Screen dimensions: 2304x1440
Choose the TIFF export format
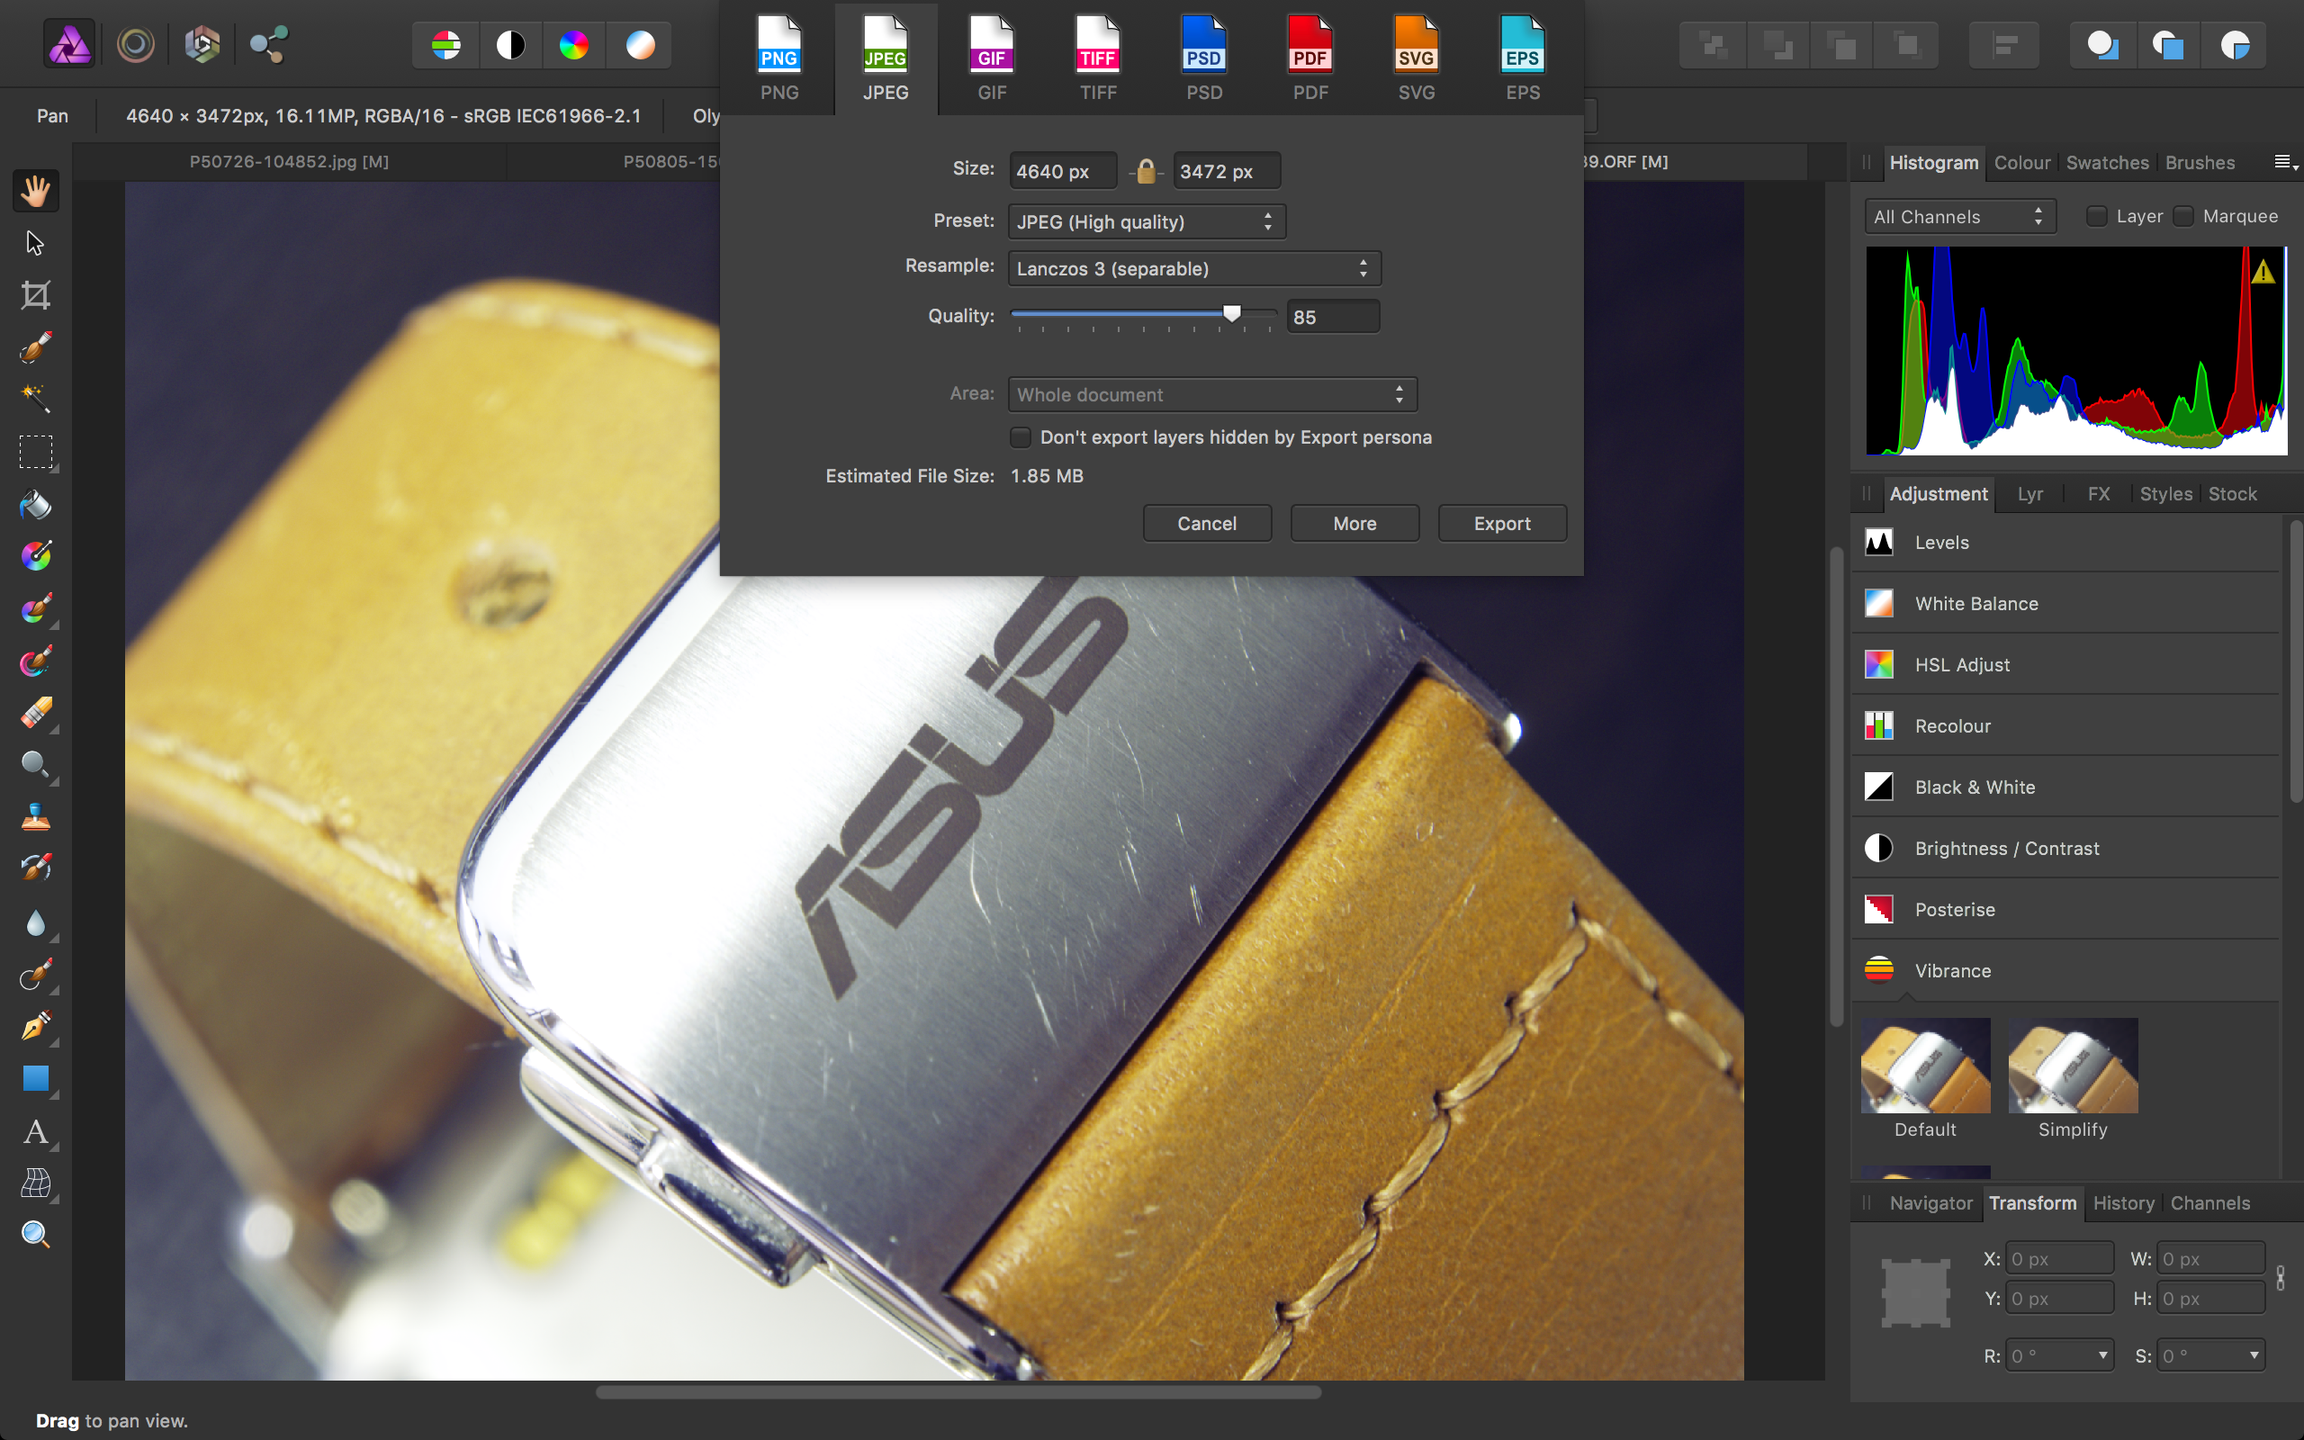pyautogui.click(x=1098, y=59)
